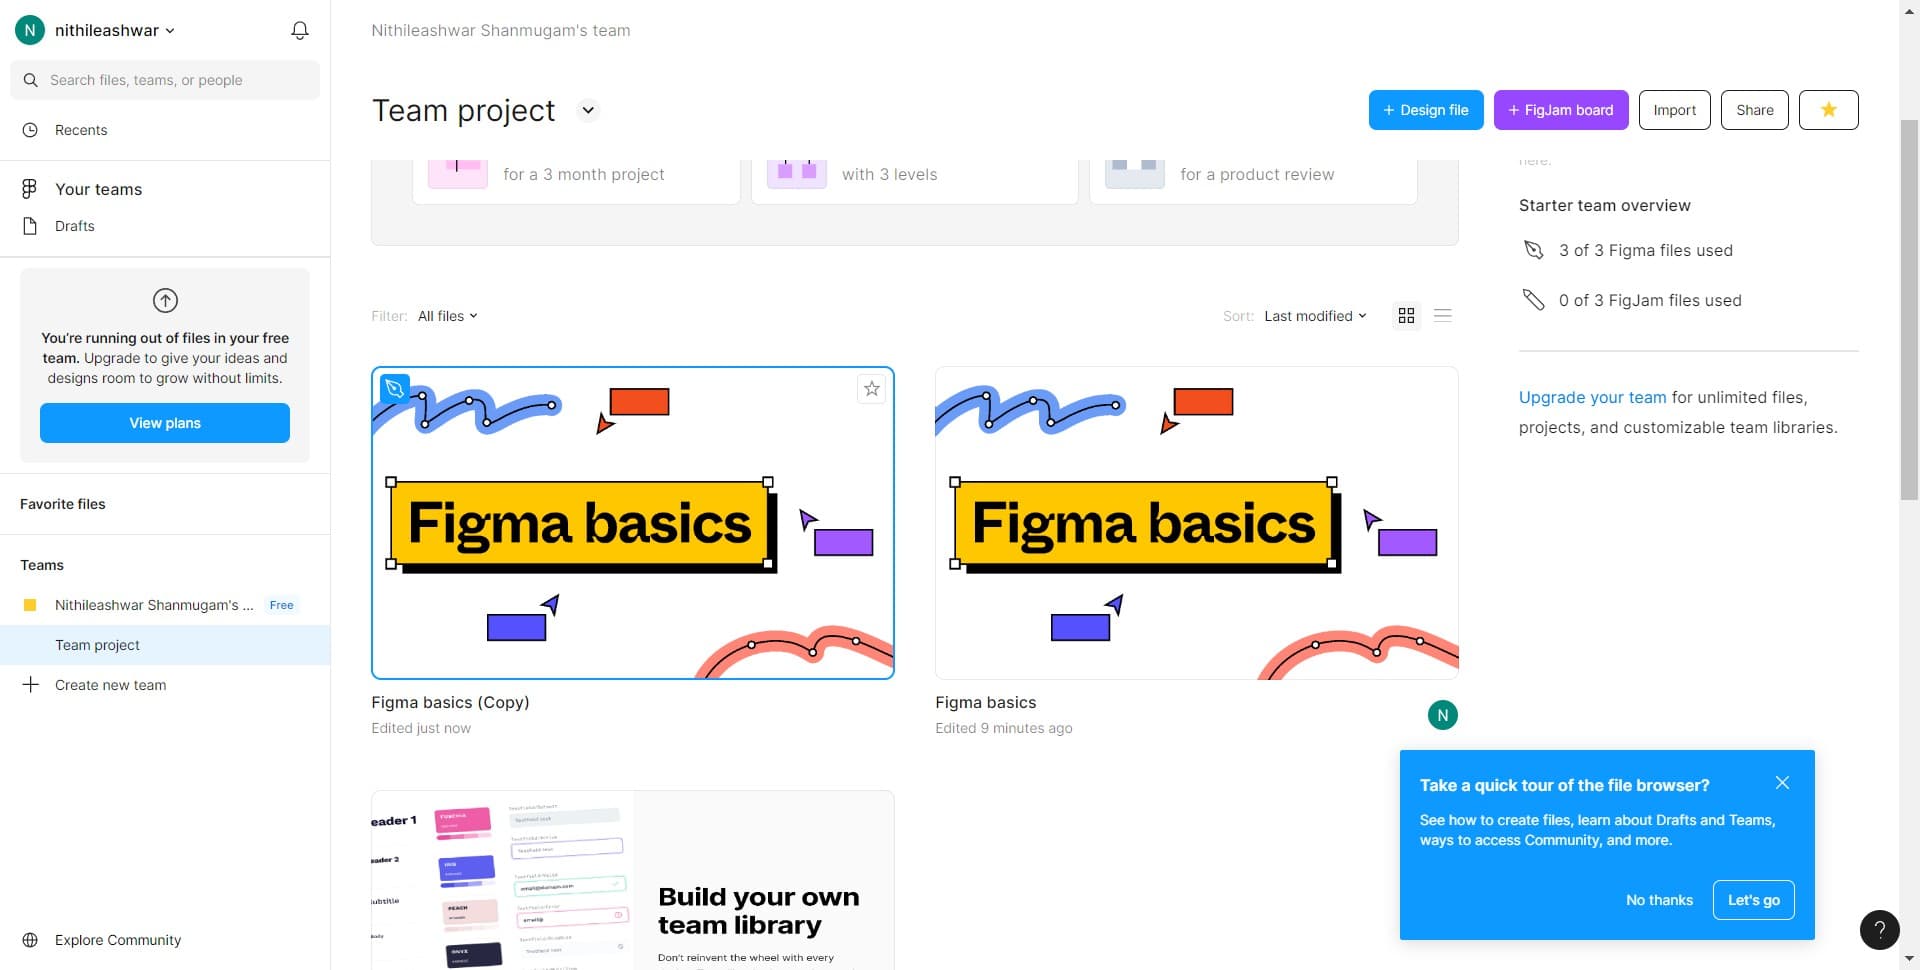
Task: Click the help question mark icon
Action: click(x=1879, y=929)
